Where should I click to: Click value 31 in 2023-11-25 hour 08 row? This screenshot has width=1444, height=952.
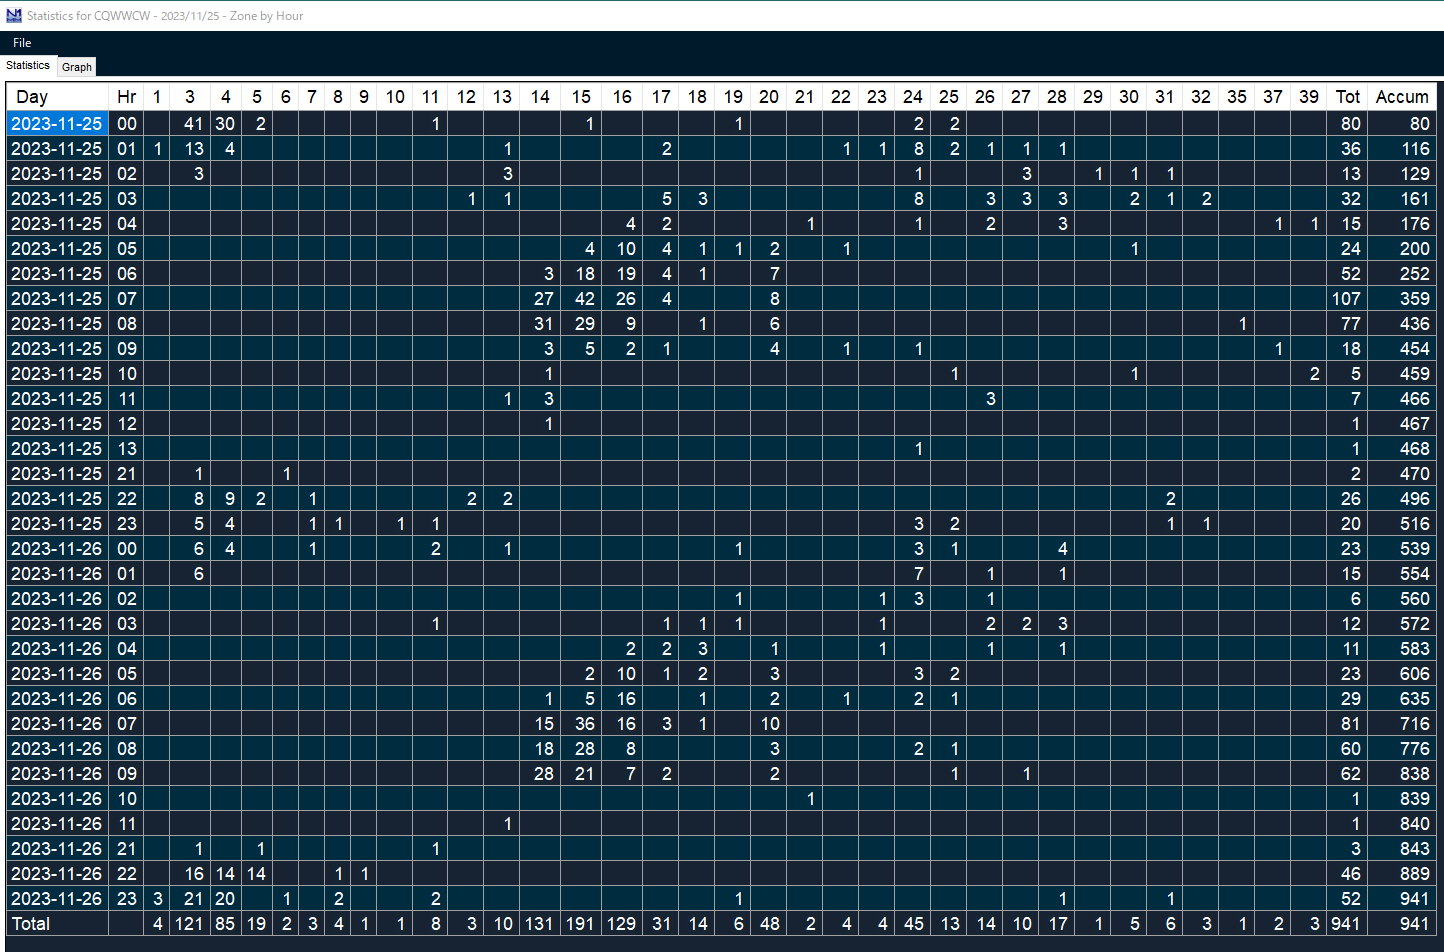(540, 324)
